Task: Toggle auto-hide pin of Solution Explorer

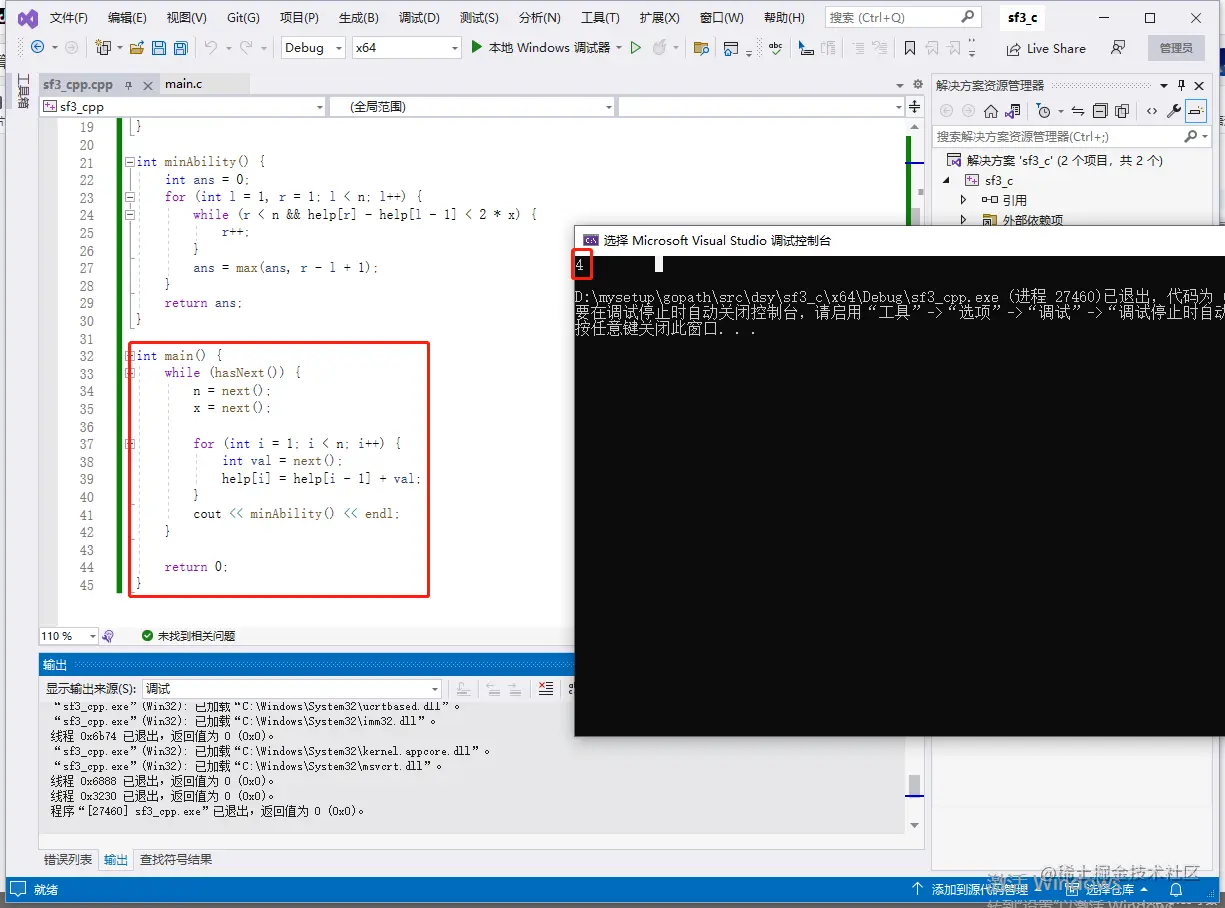Action: [x=1182, y=85]
